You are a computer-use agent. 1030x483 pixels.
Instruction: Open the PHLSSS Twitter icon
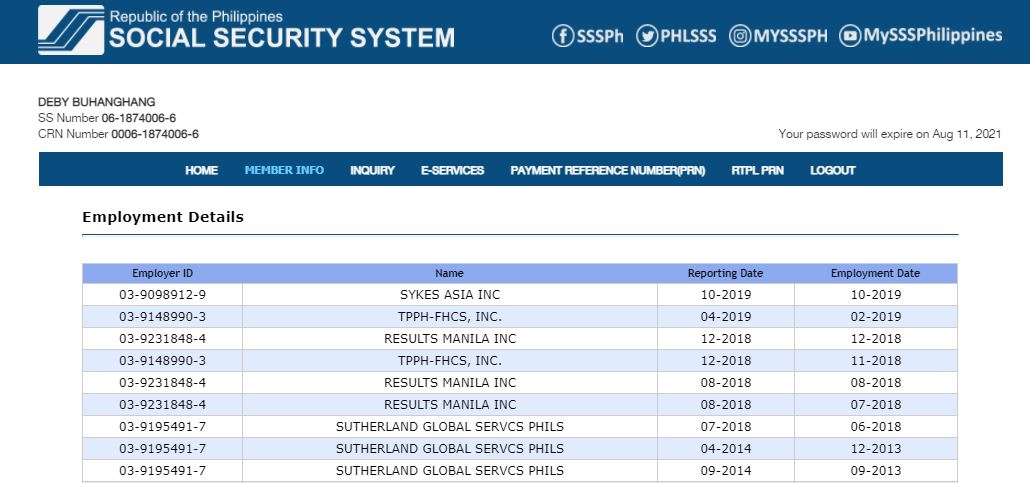click(x=648, y=36)
